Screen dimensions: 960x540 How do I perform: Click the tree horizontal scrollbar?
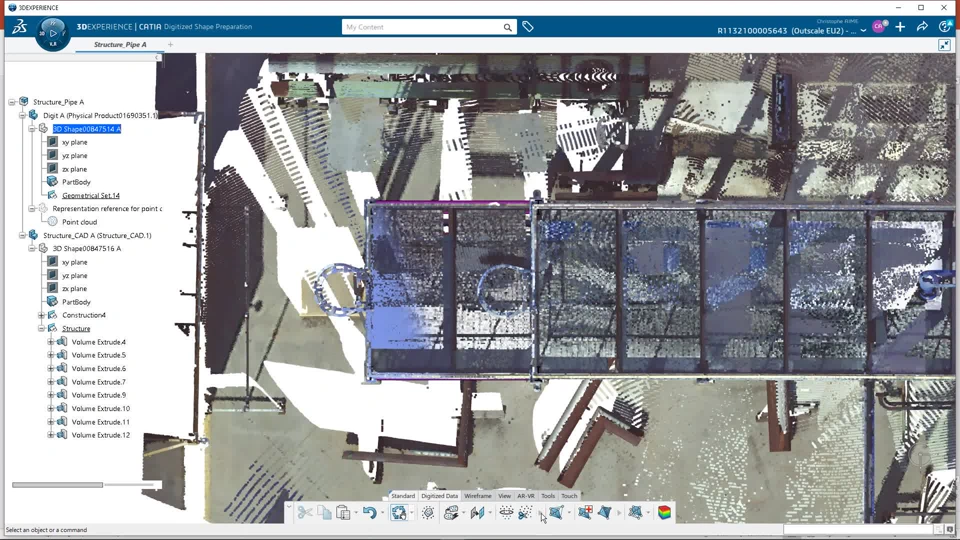(x=58, y=485)
